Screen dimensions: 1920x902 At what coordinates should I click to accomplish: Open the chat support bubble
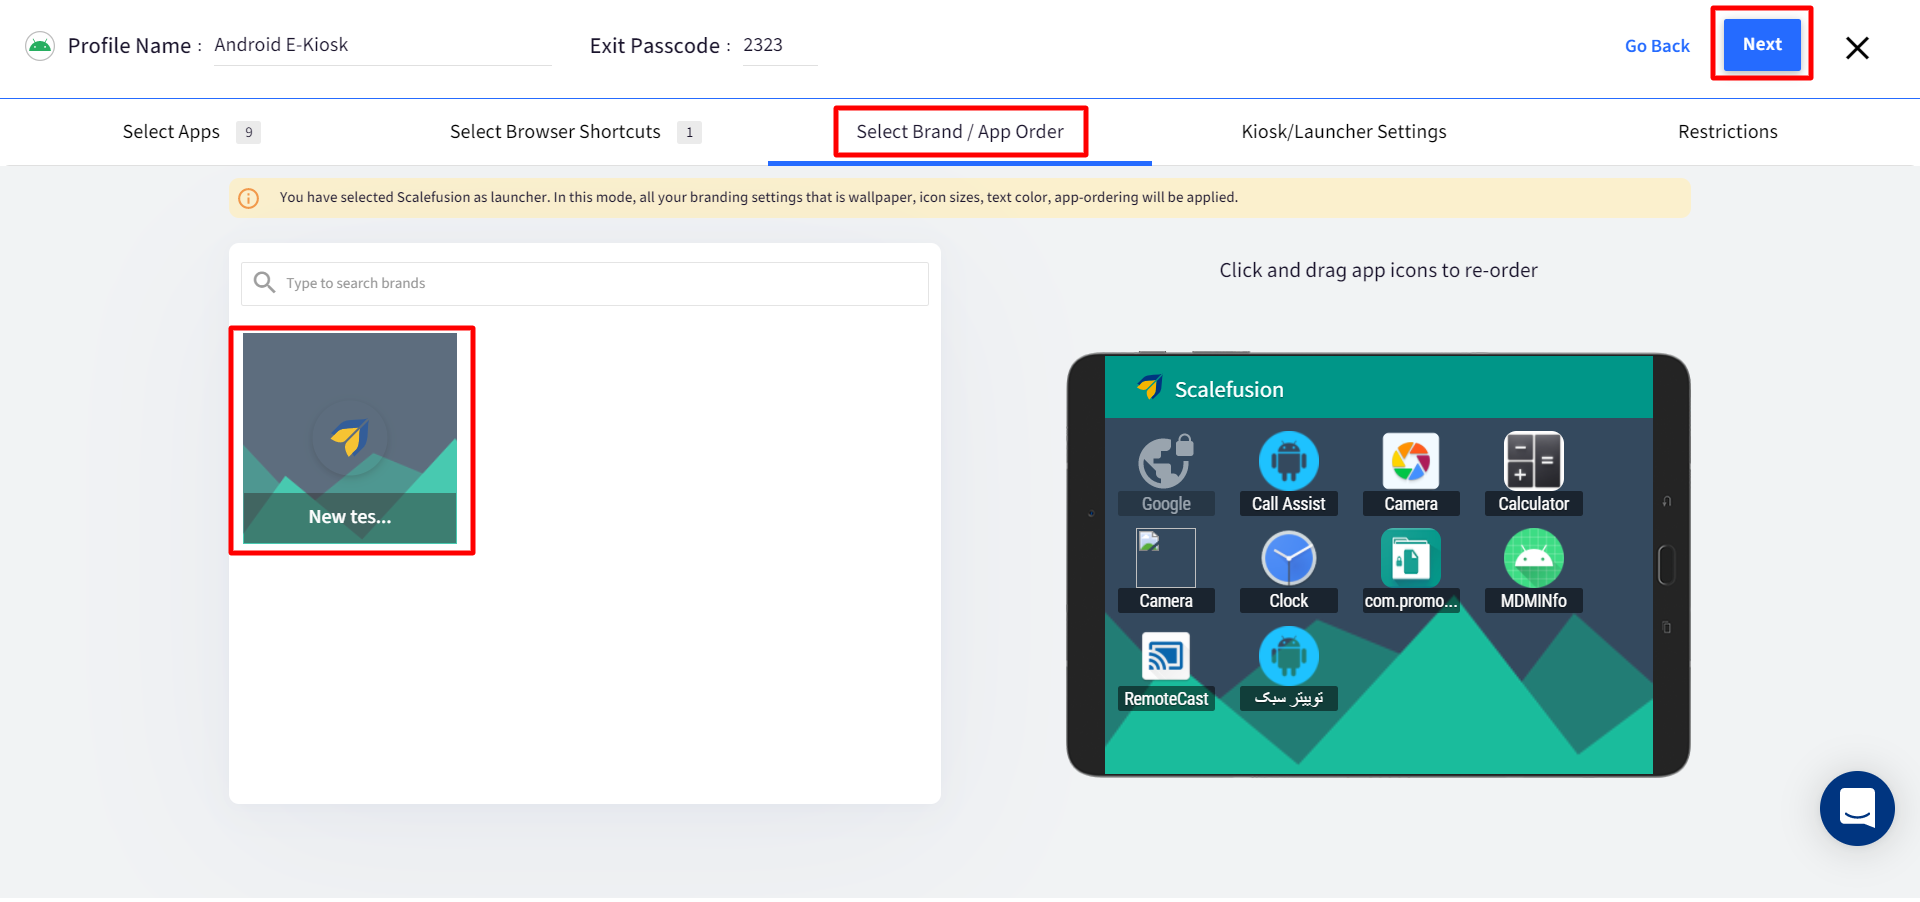point(1857,809)
